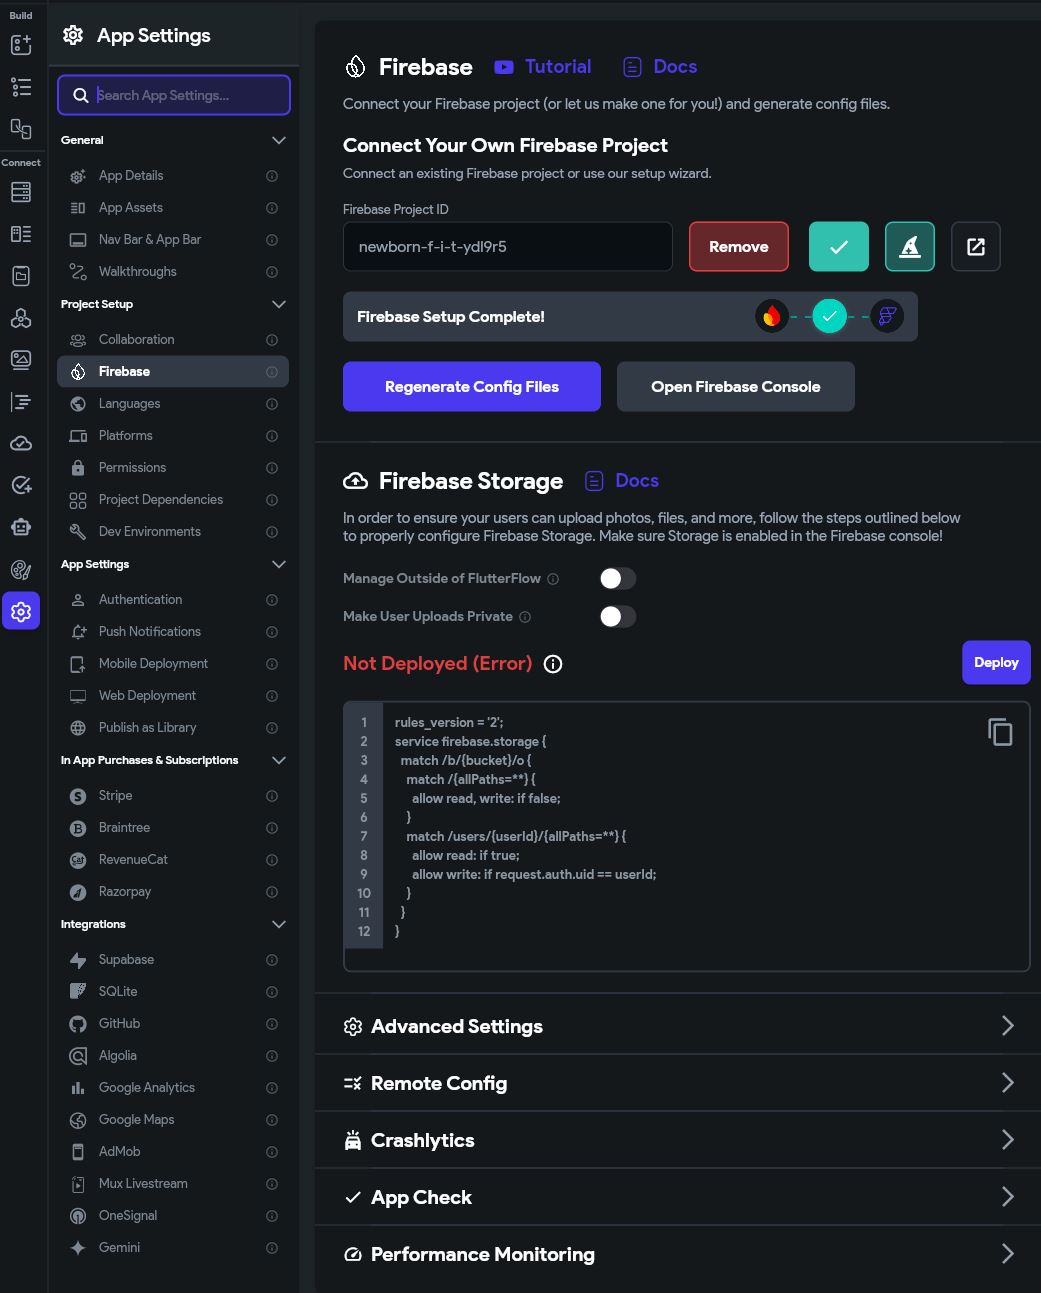
Task: Select Permissions in Project Setup
Action: (x=173, y=468)
